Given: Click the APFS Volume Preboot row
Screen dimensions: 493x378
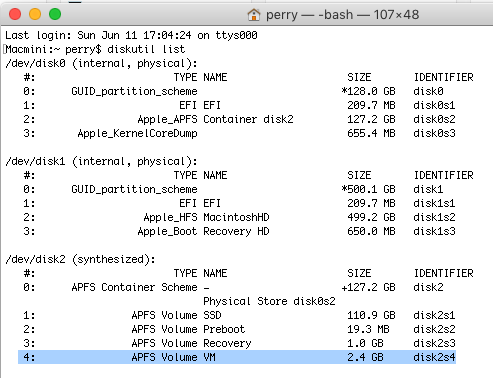Looking at the screenshot, I should tap(239, 329).
